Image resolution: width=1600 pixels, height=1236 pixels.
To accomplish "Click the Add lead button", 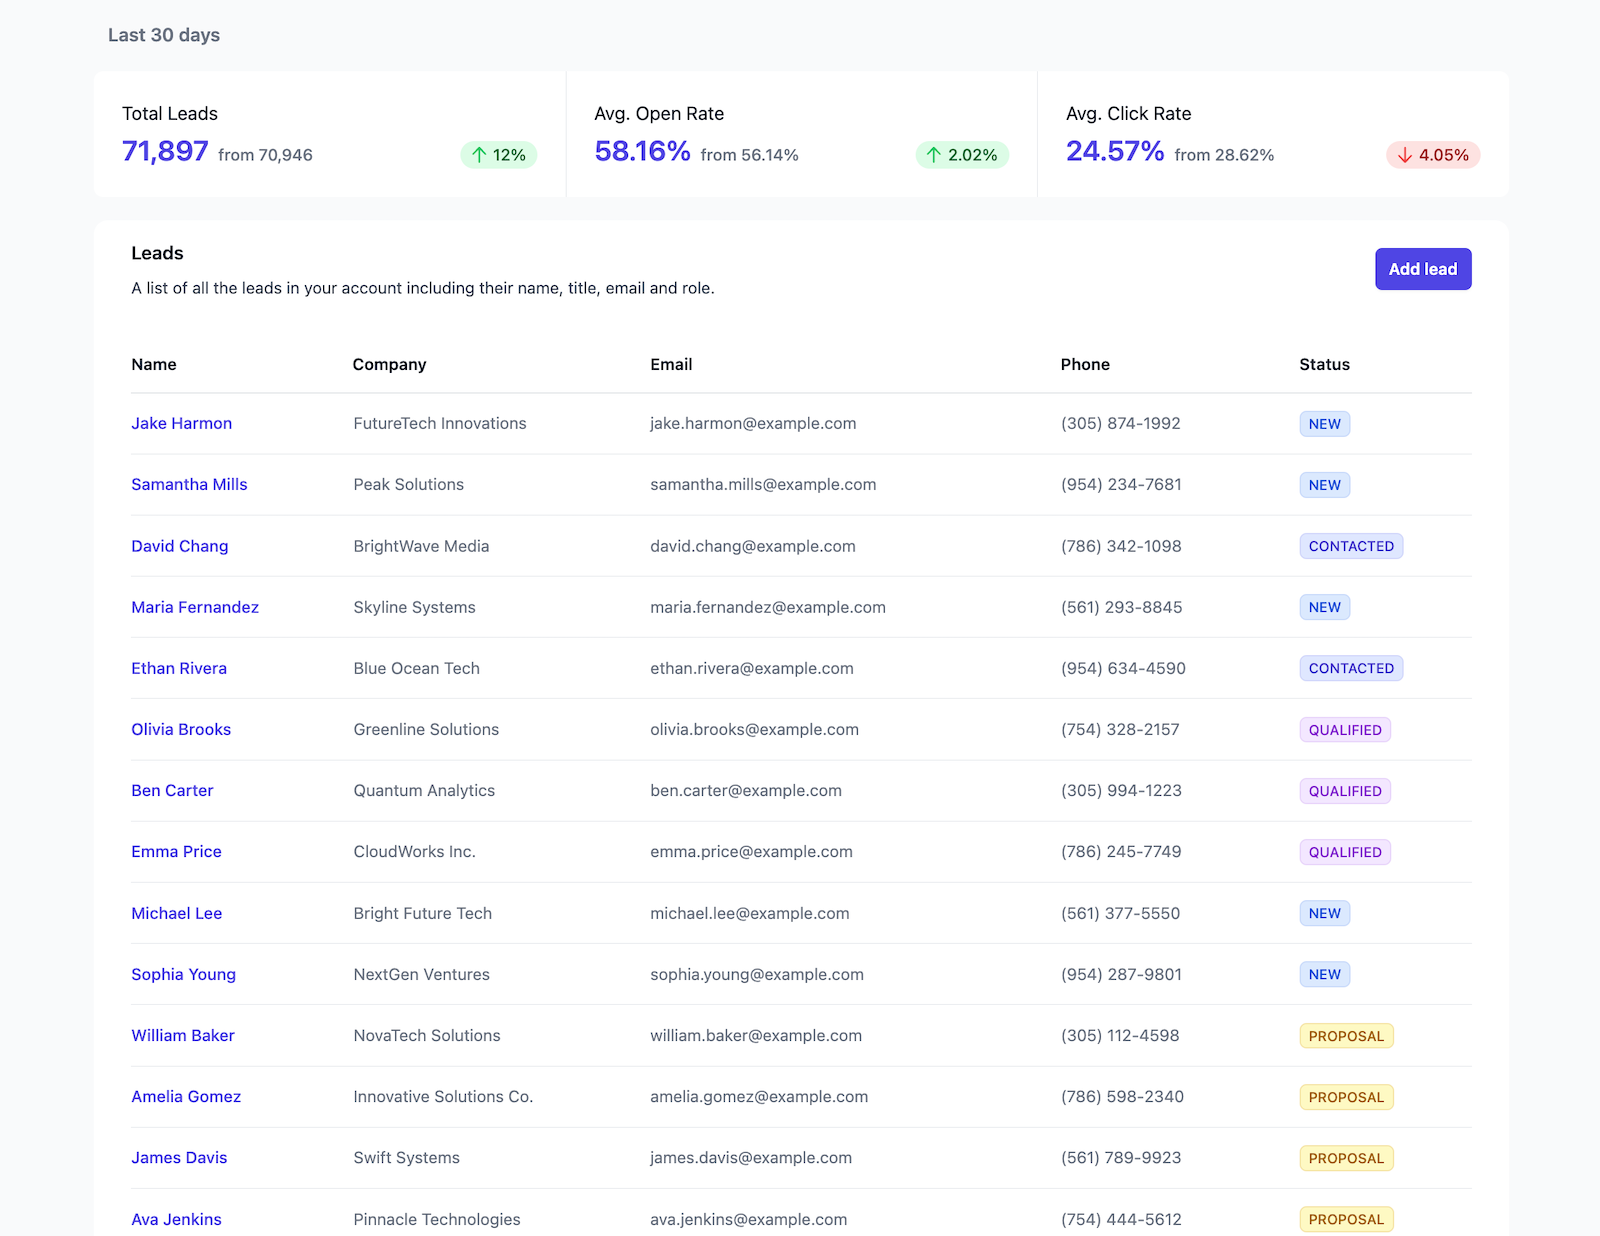I will 1423,269.
